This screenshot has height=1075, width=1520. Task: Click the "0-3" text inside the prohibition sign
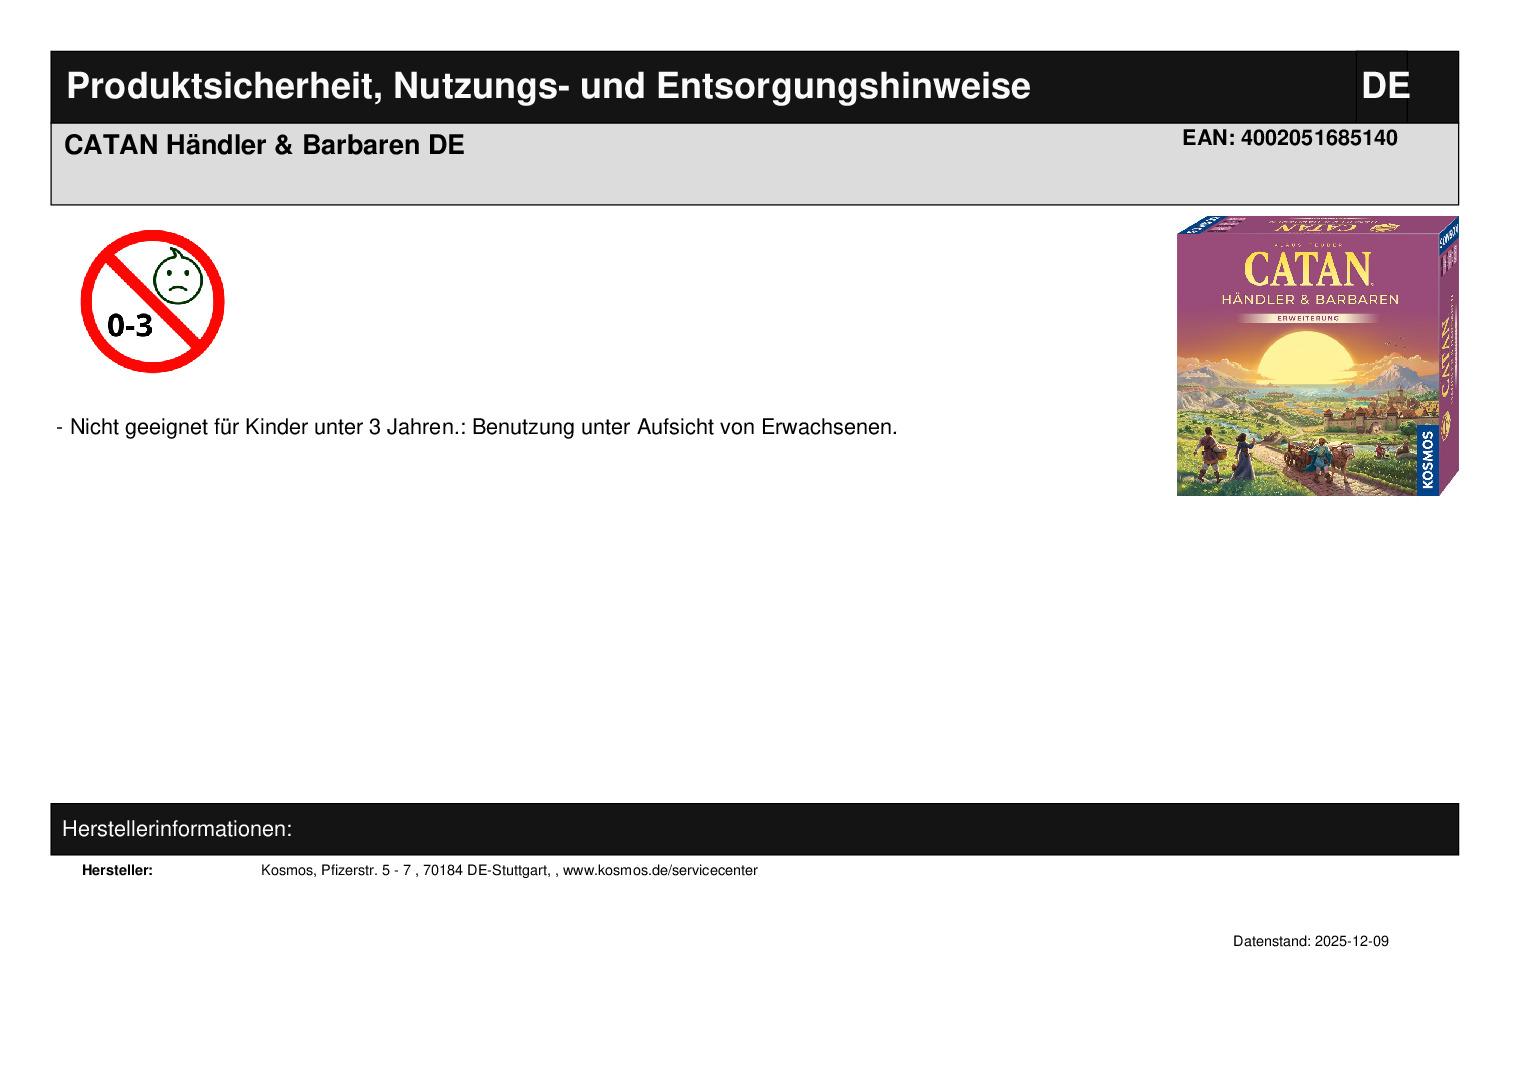(x=130, y=325)
